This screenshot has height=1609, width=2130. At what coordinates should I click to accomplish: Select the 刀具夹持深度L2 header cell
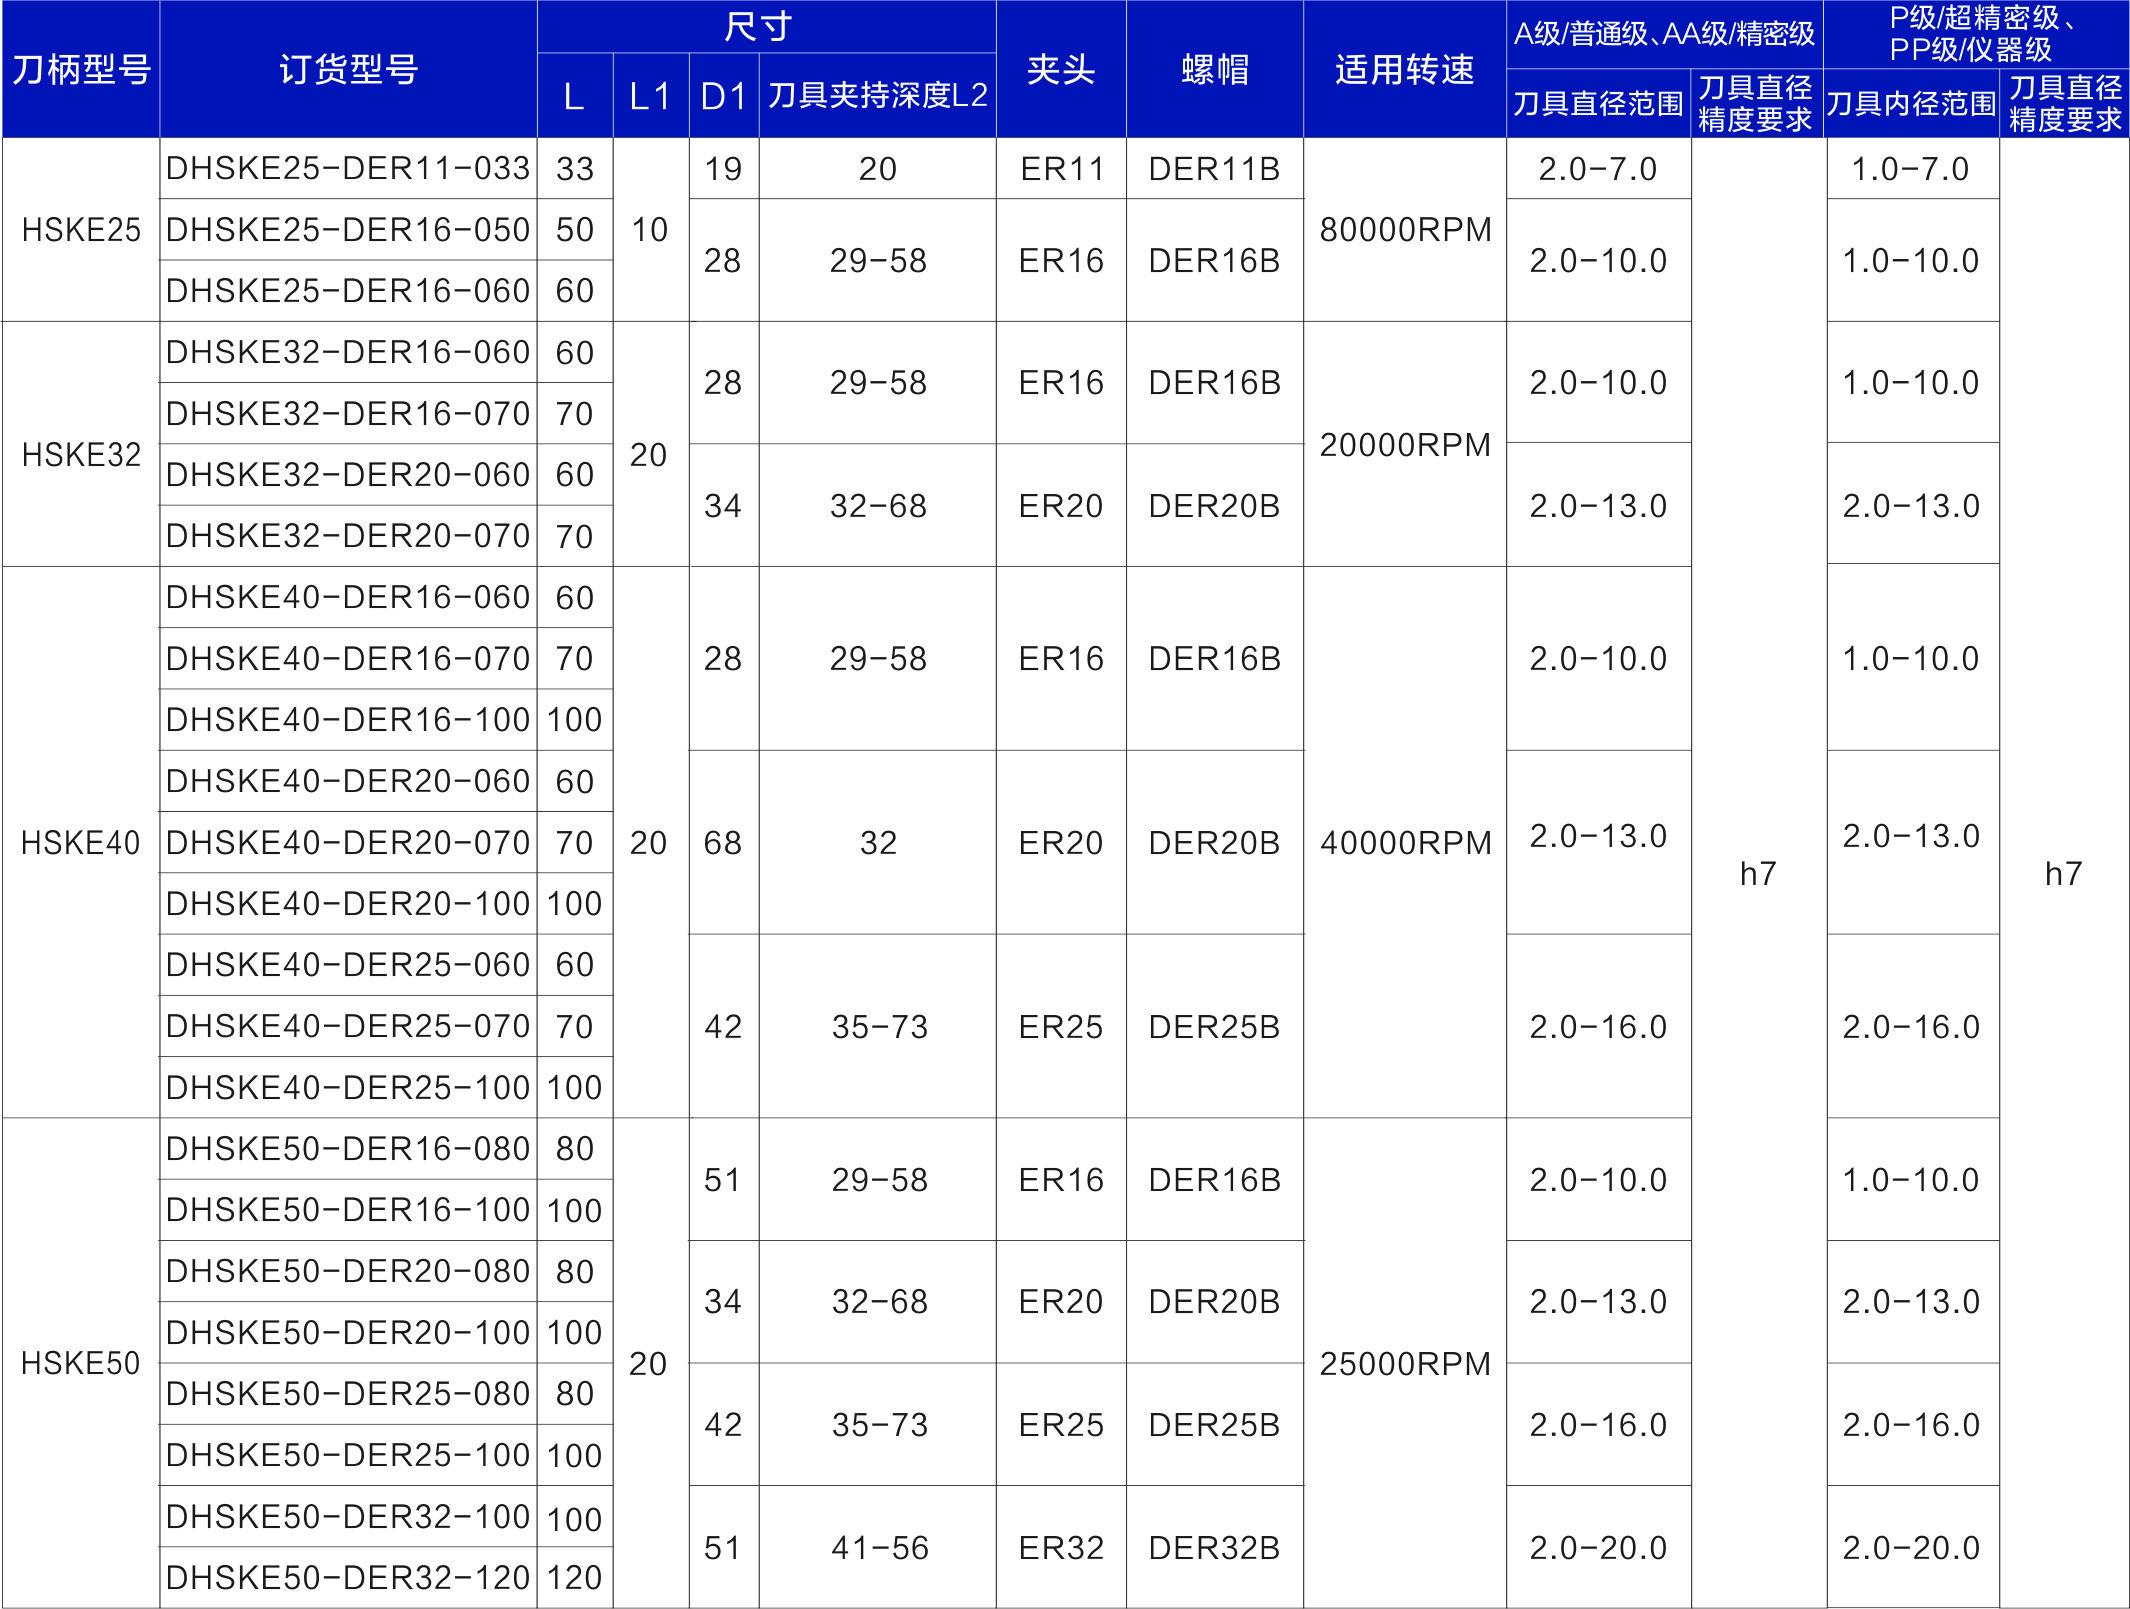coord(877,96)
